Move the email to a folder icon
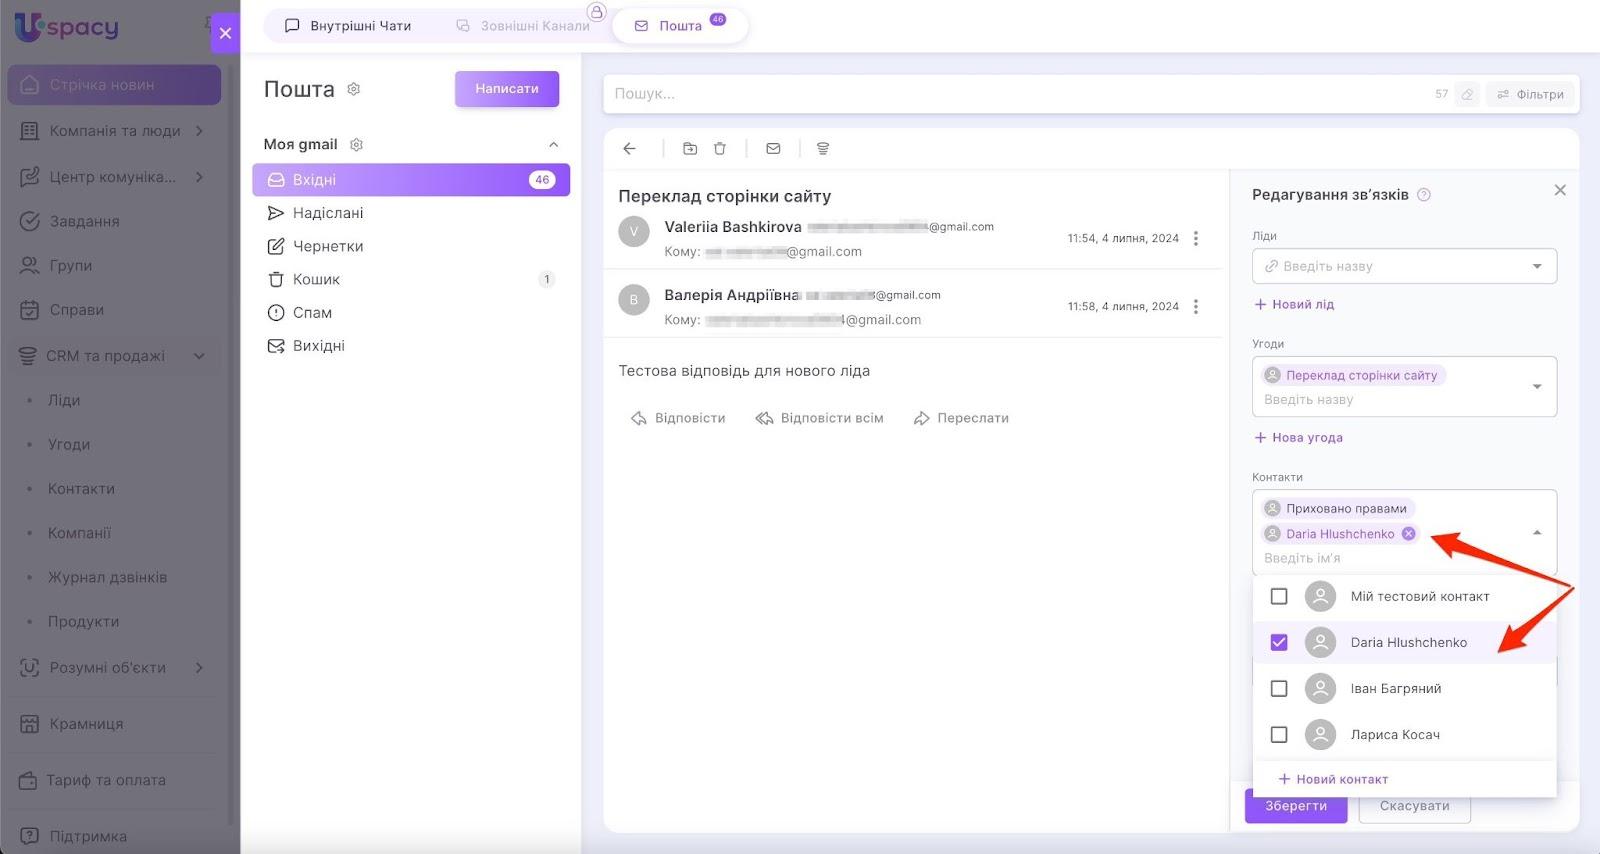Image resolution: width=1600 pixels, height=854 pixels. pos(690,149)
